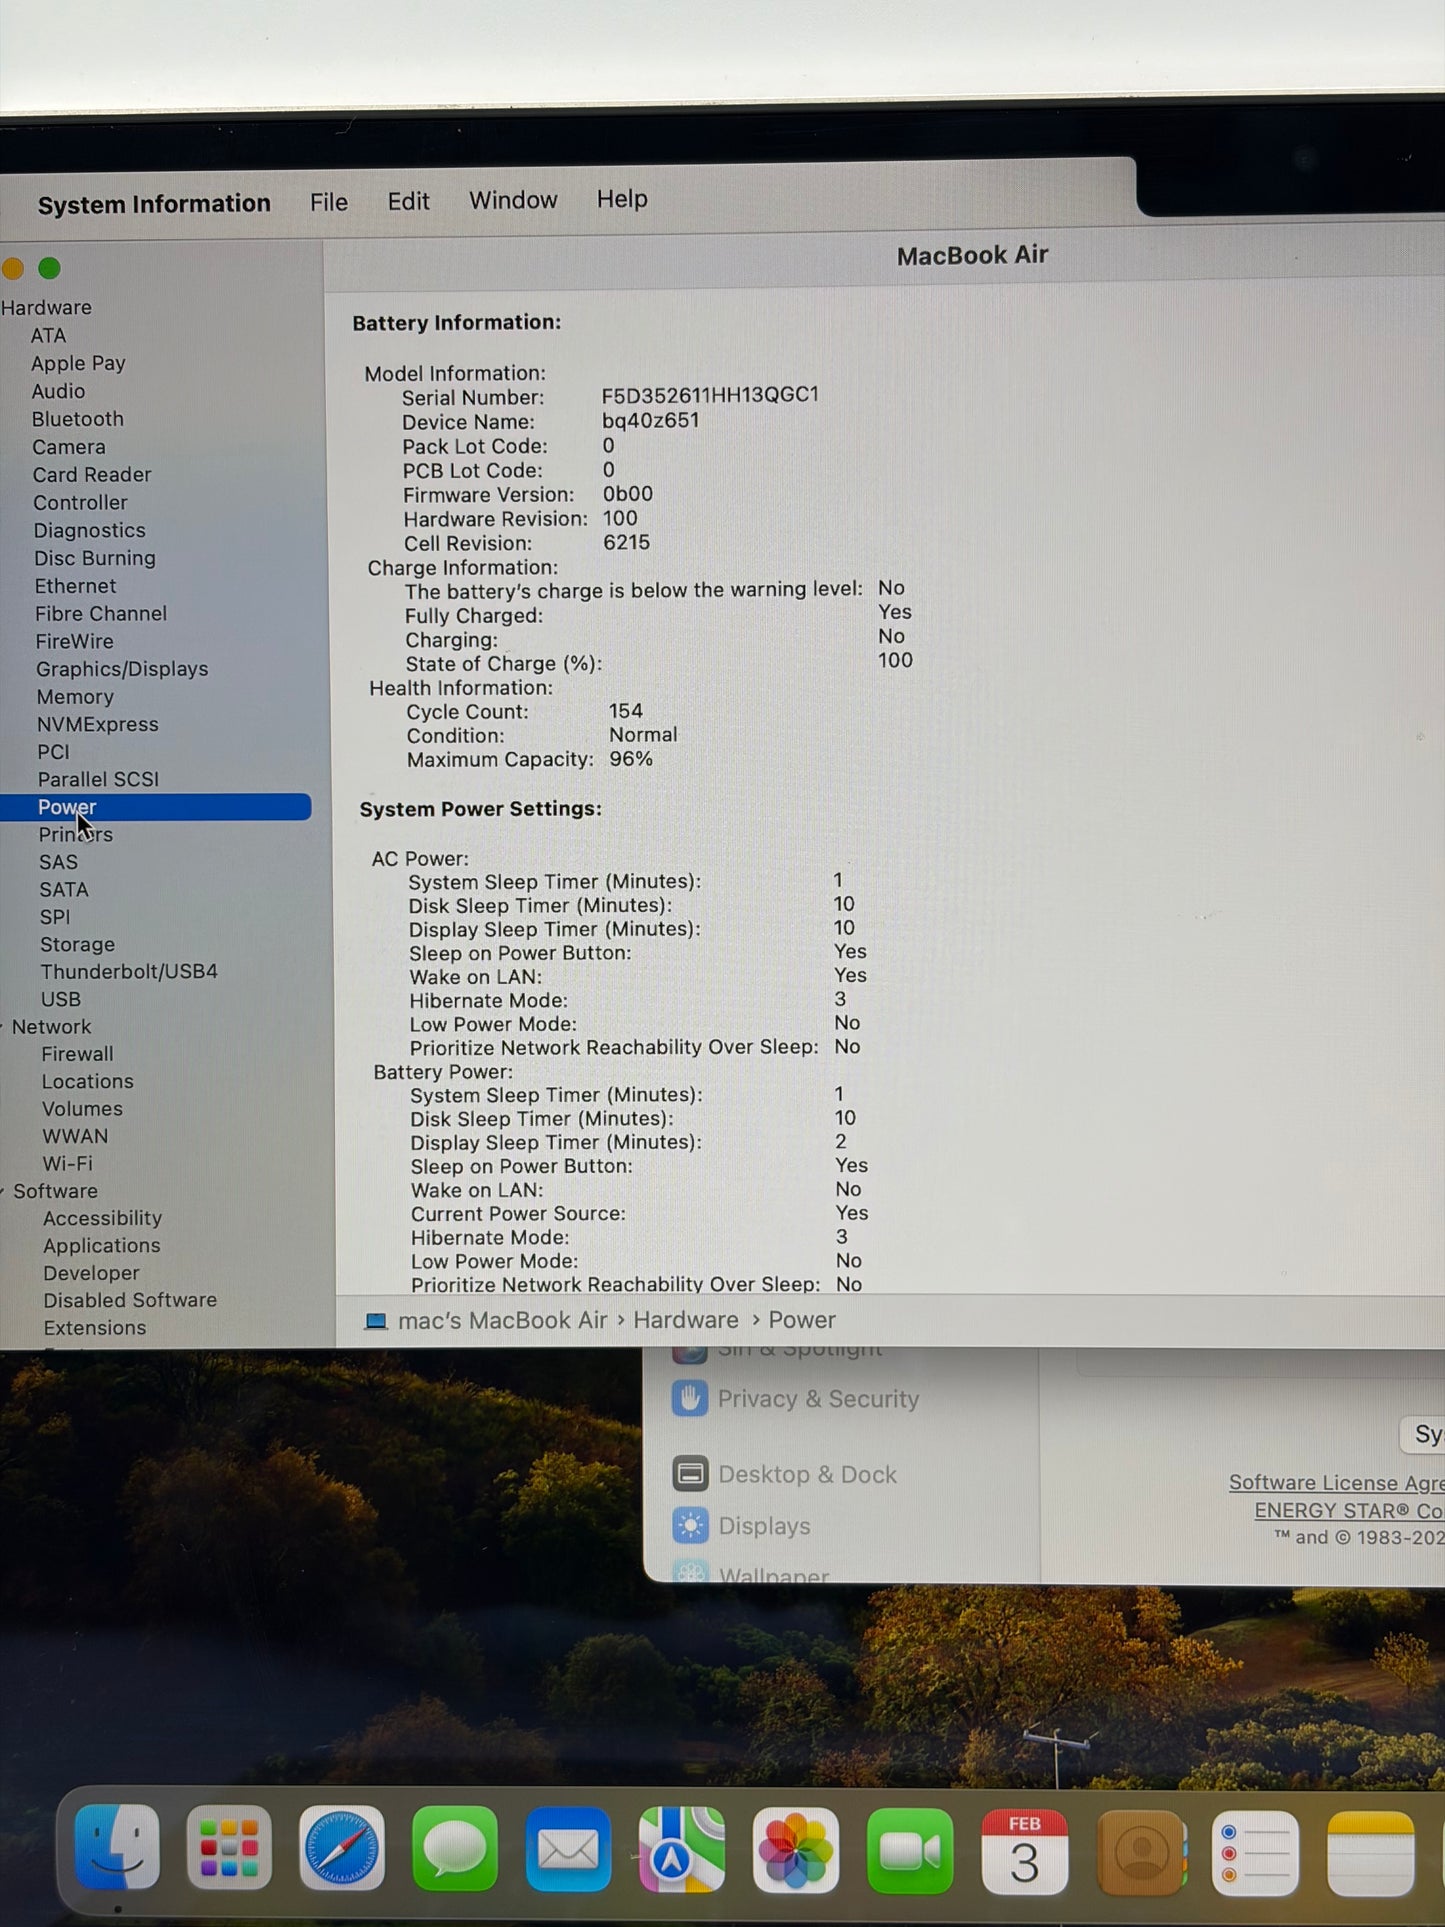Select Disabled Software in the sidebar
The width and height of the screenshot is (1445, 1927).
click(130, 1301)
